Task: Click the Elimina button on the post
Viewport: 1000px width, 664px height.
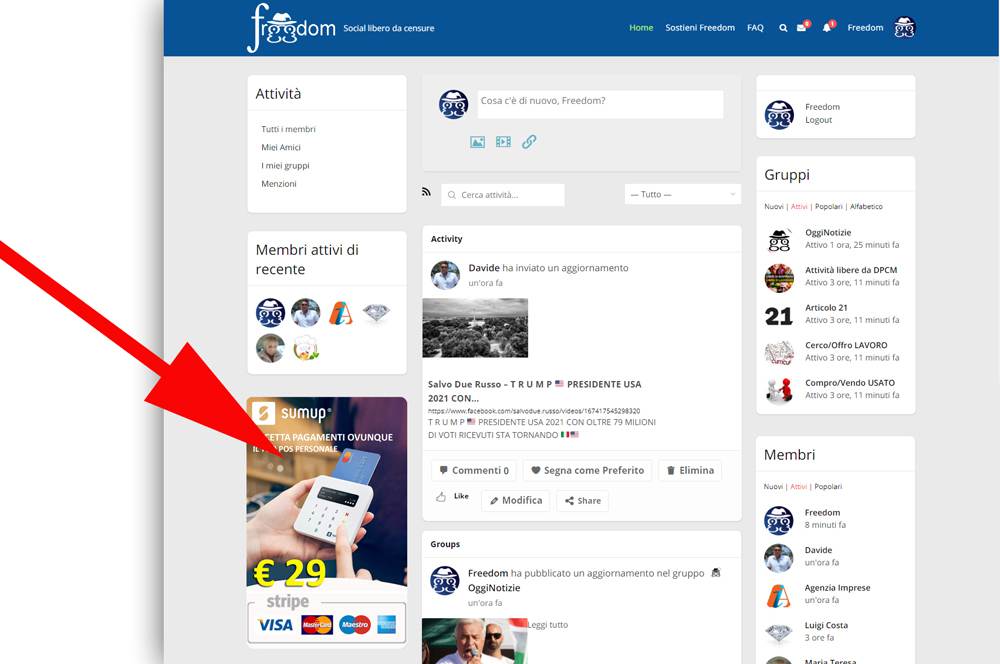Action: 689,470
